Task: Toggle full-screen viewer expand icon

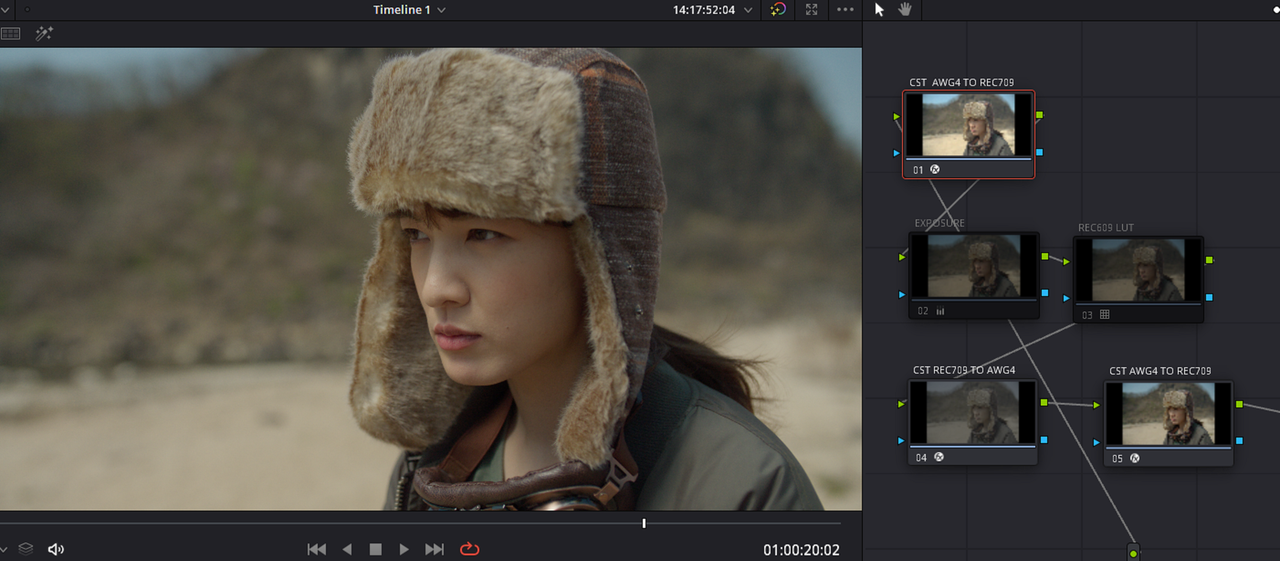Action: point(811,10)
